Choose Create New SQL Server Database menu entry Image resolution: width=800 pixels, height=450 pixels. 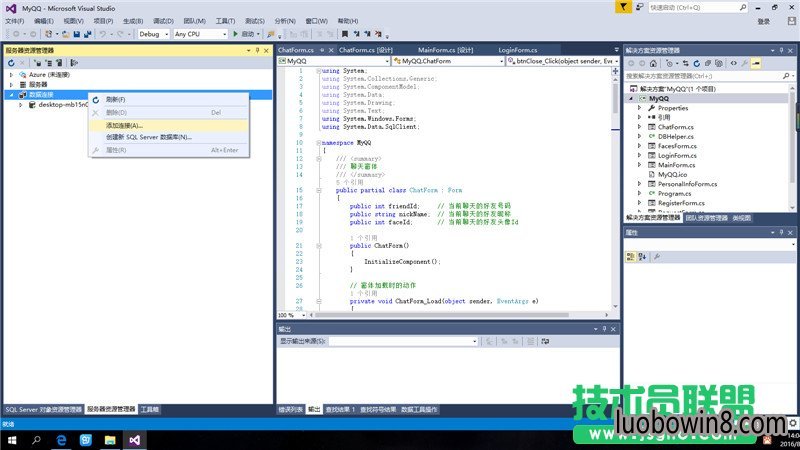pyautogui.click(x=169, y=137)
